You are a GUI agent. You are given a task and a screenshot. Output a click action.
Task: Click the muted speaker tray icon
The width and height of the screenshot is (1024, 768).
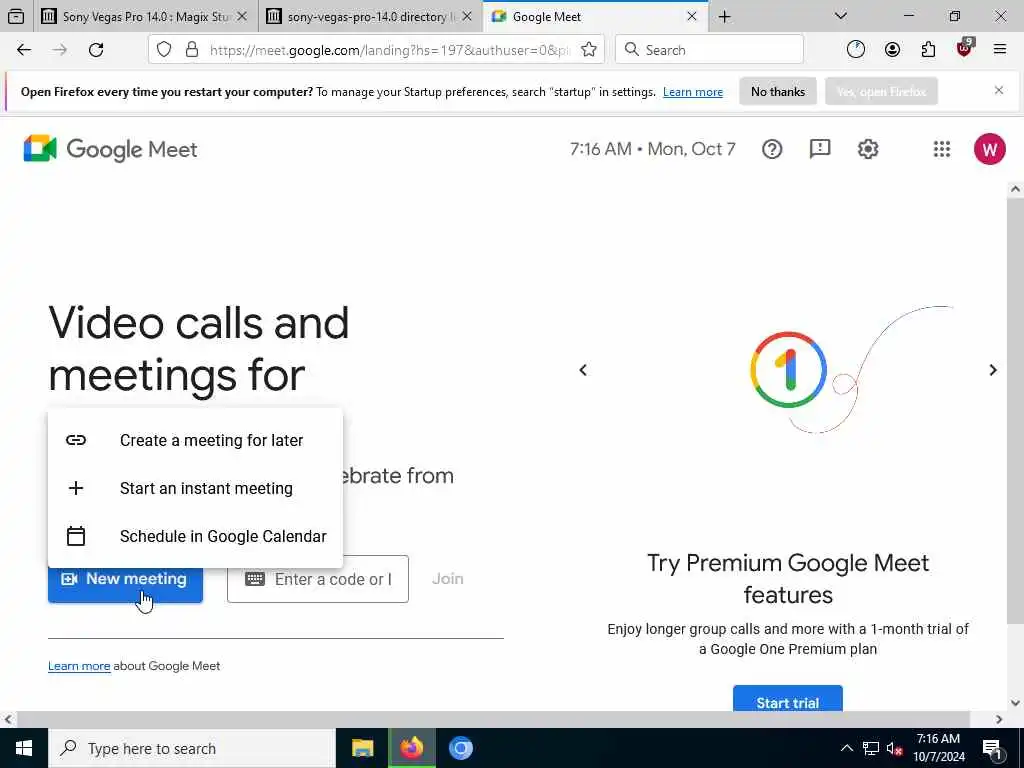tap(894, 748)
